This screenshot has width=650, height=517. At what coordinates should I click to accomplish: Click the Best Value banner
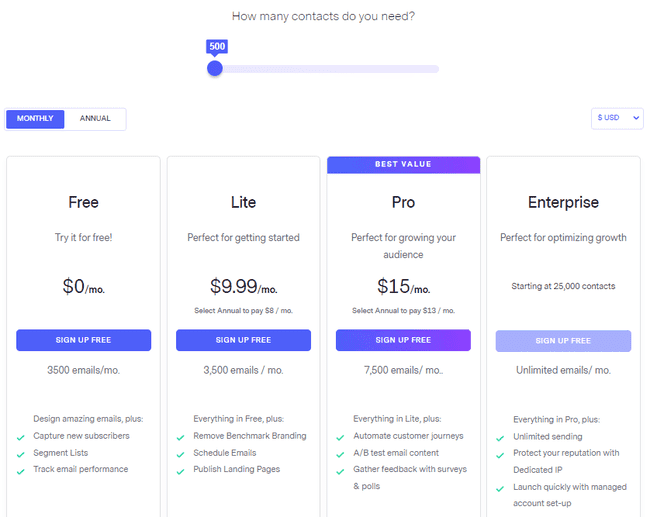403,165
